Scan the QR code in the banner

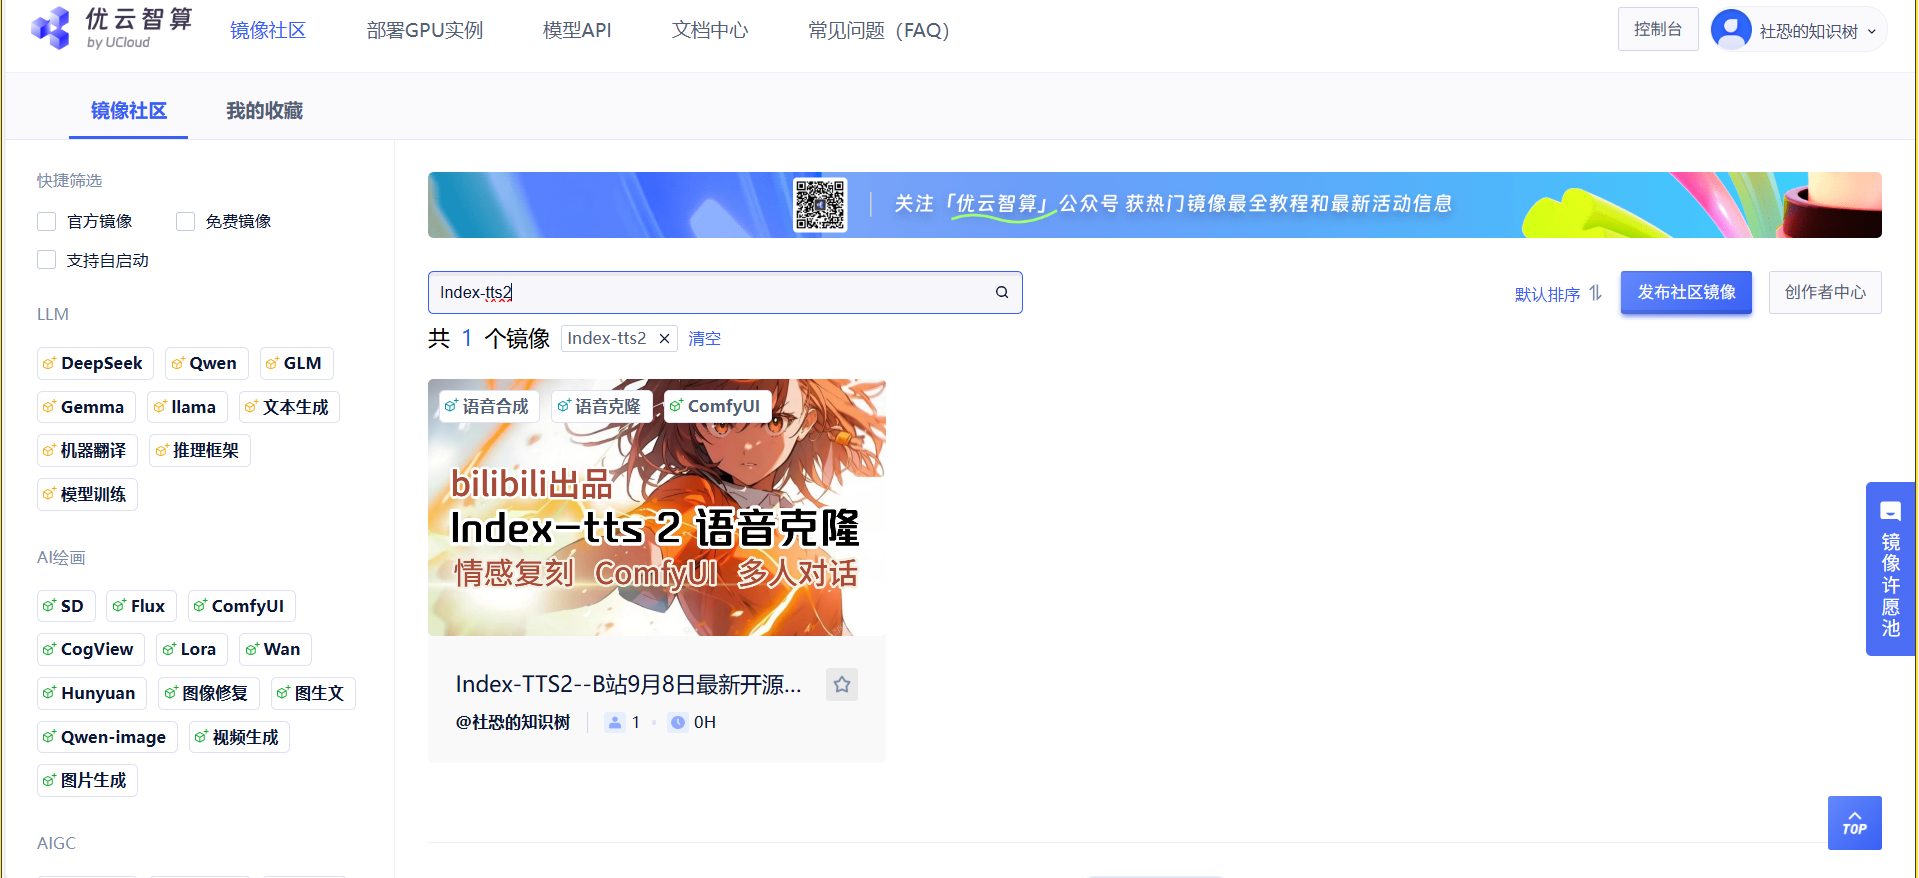(x=820, y=205)
